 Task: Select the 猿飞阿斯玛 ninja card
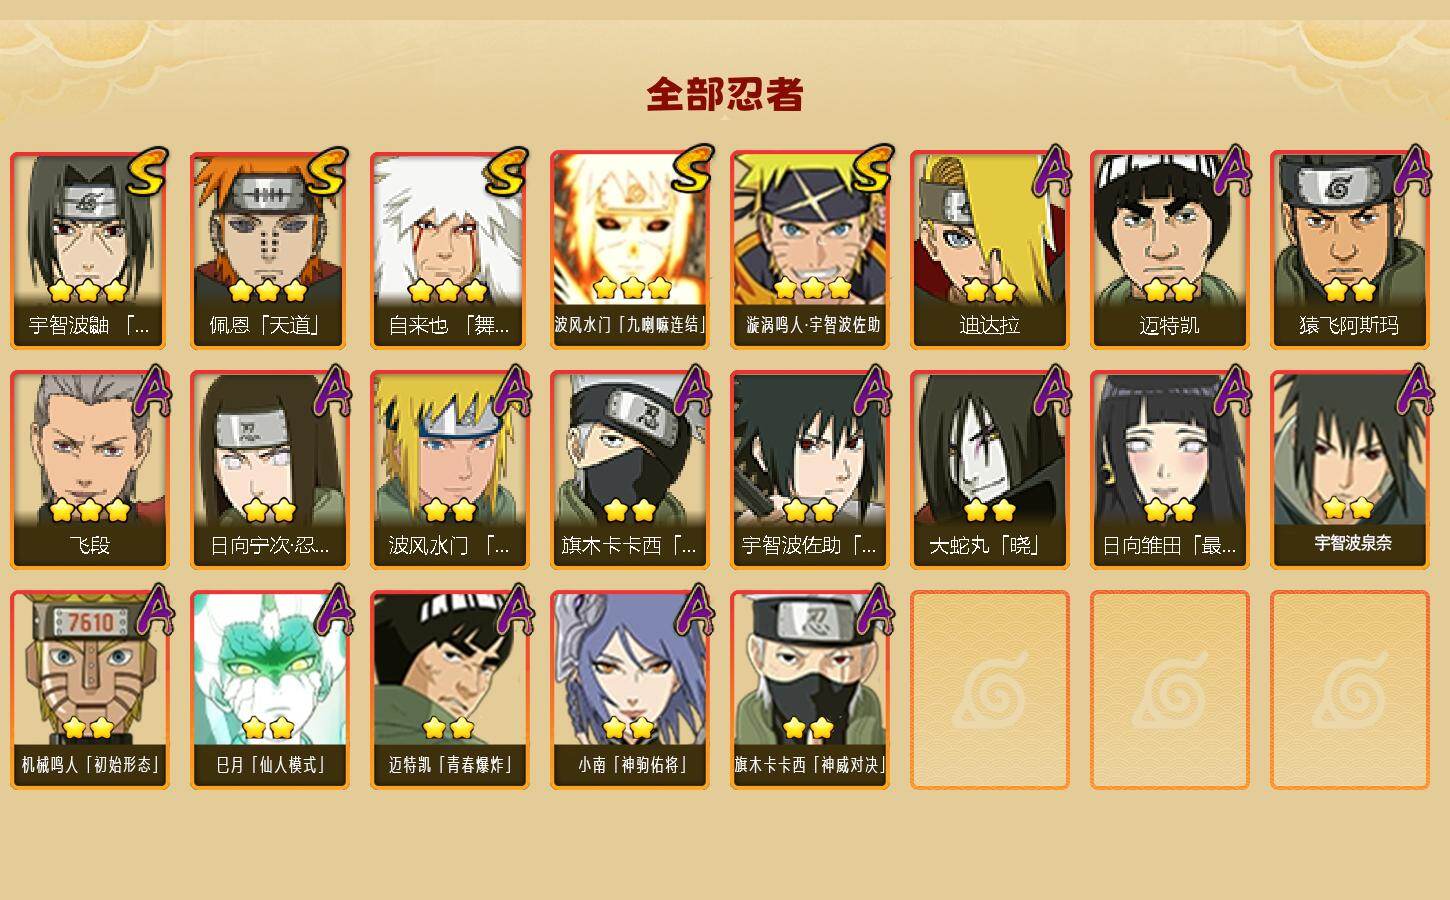pos(1349,250)
